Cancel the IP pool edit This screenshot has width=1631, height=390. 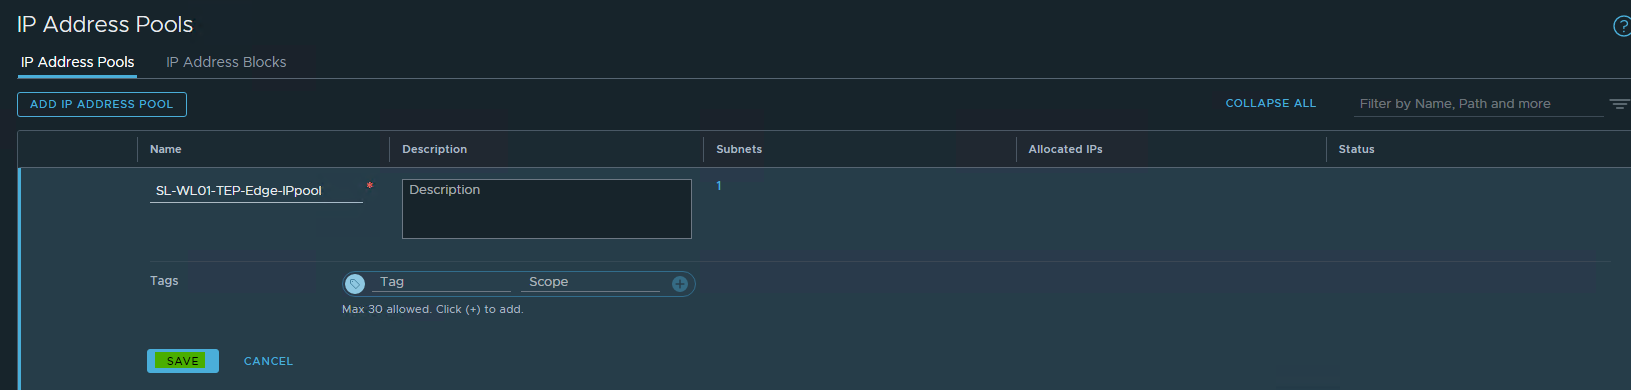(269, 361)
